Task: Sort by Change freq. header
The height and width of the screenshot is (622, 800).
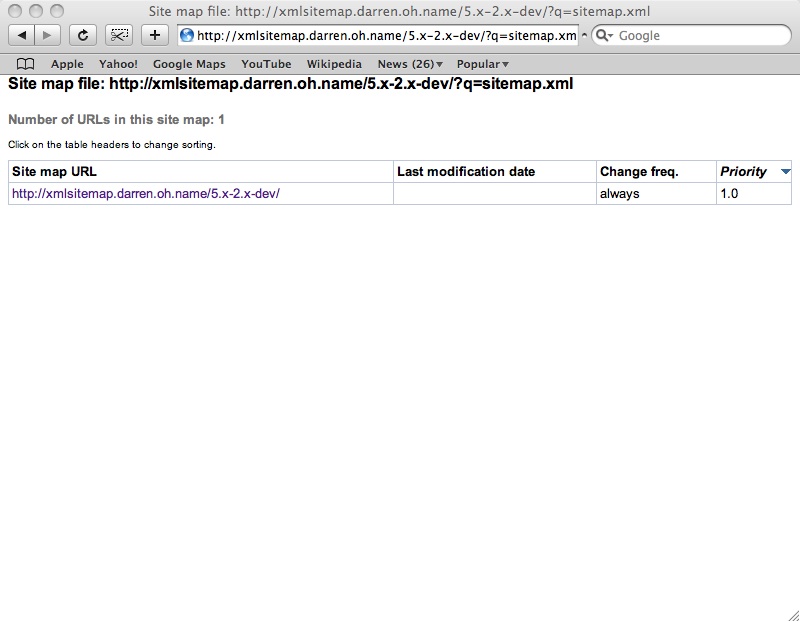Action: point(656,171)
